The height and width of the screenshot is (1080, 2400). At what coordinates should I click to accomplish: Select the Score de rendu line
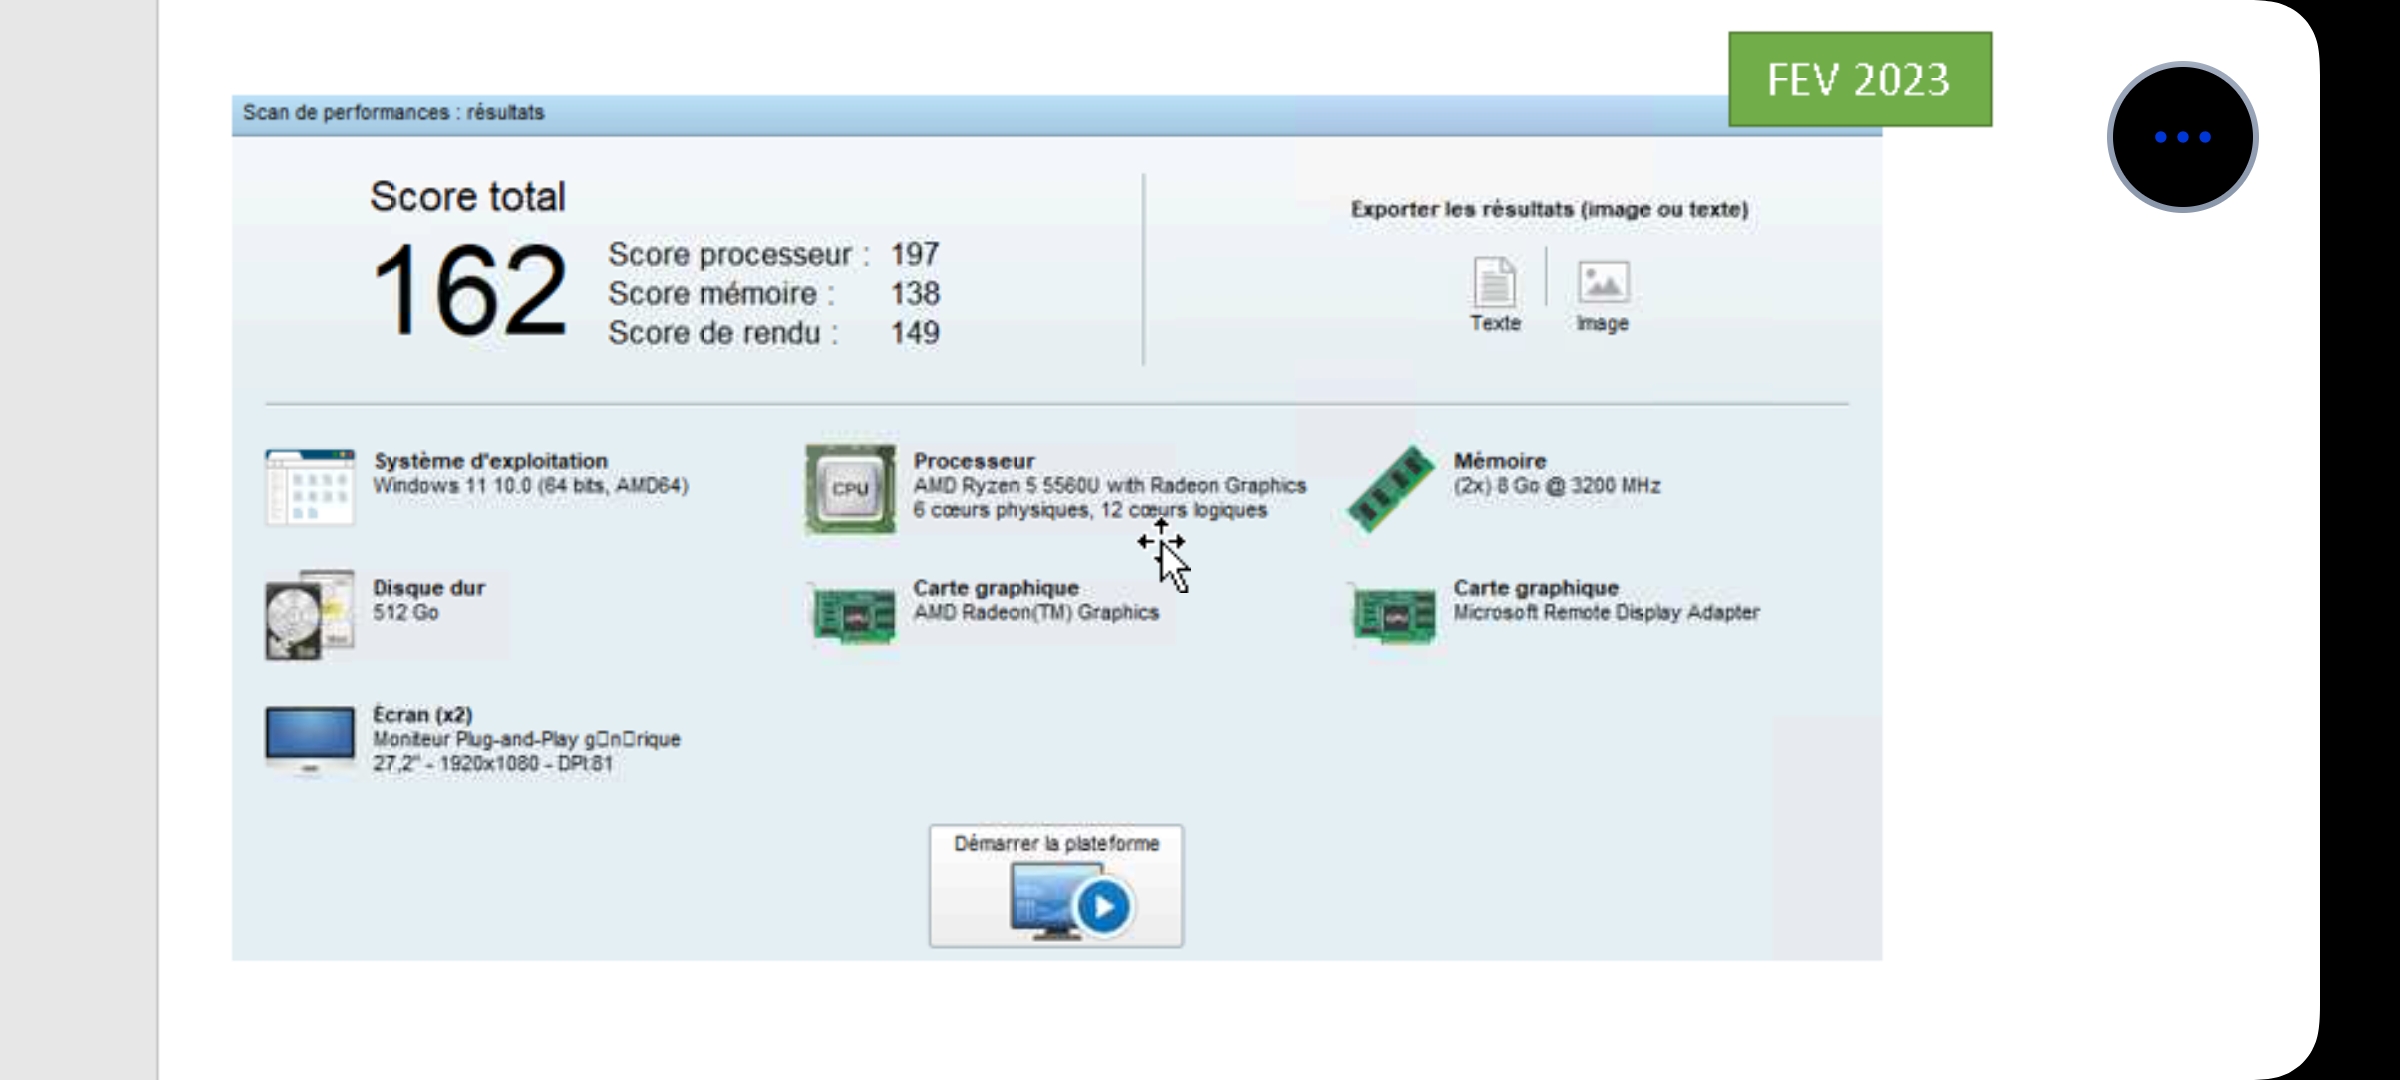coord(772,333)
